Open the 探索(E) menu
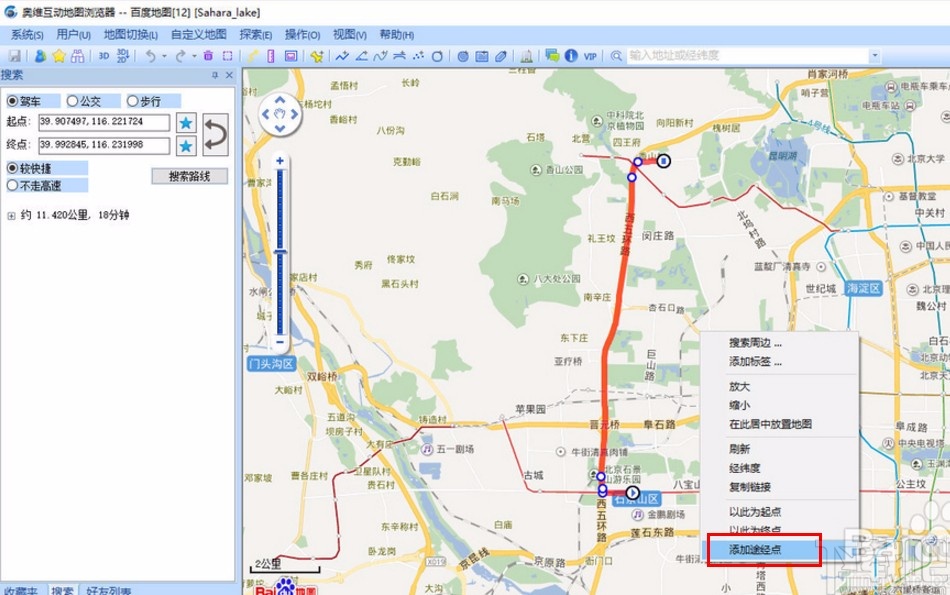Screen dimensions: 950x595 pos(256,35)
